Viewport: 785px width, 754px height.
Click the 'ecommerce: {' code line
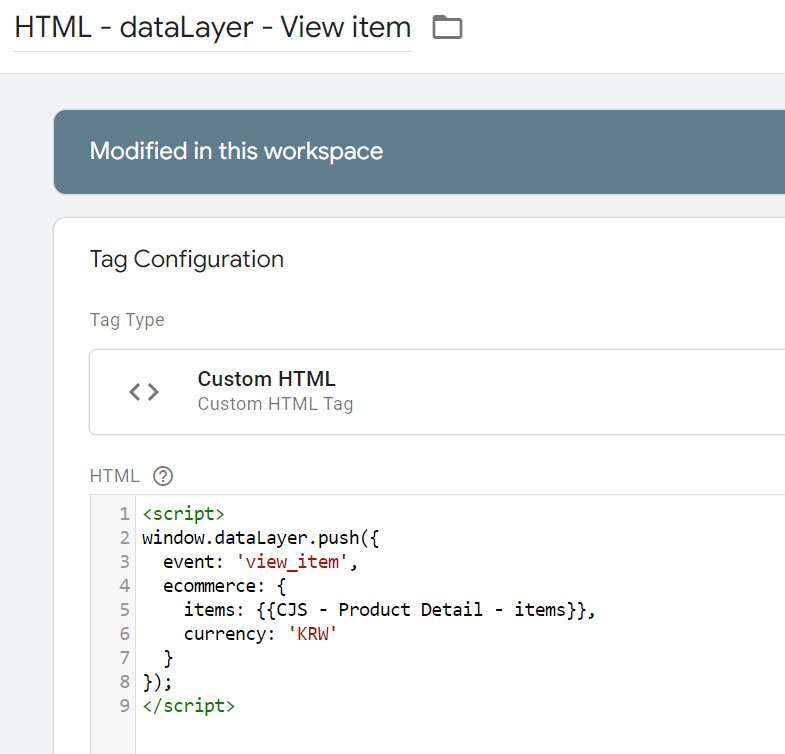click(224, 586)
